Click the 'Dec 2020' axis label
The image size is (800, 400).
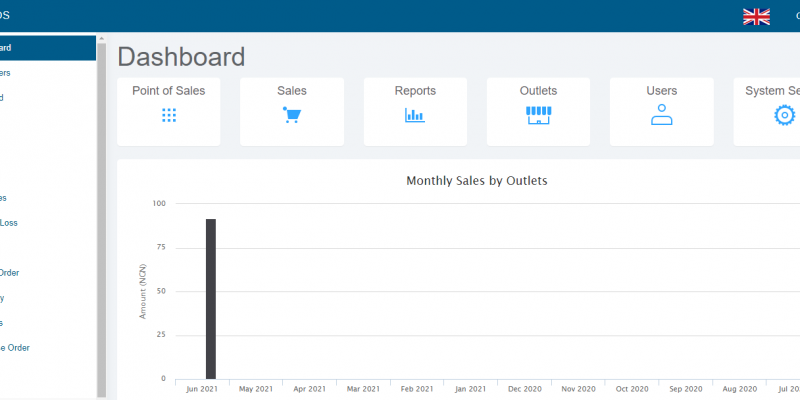coord(525,388)
